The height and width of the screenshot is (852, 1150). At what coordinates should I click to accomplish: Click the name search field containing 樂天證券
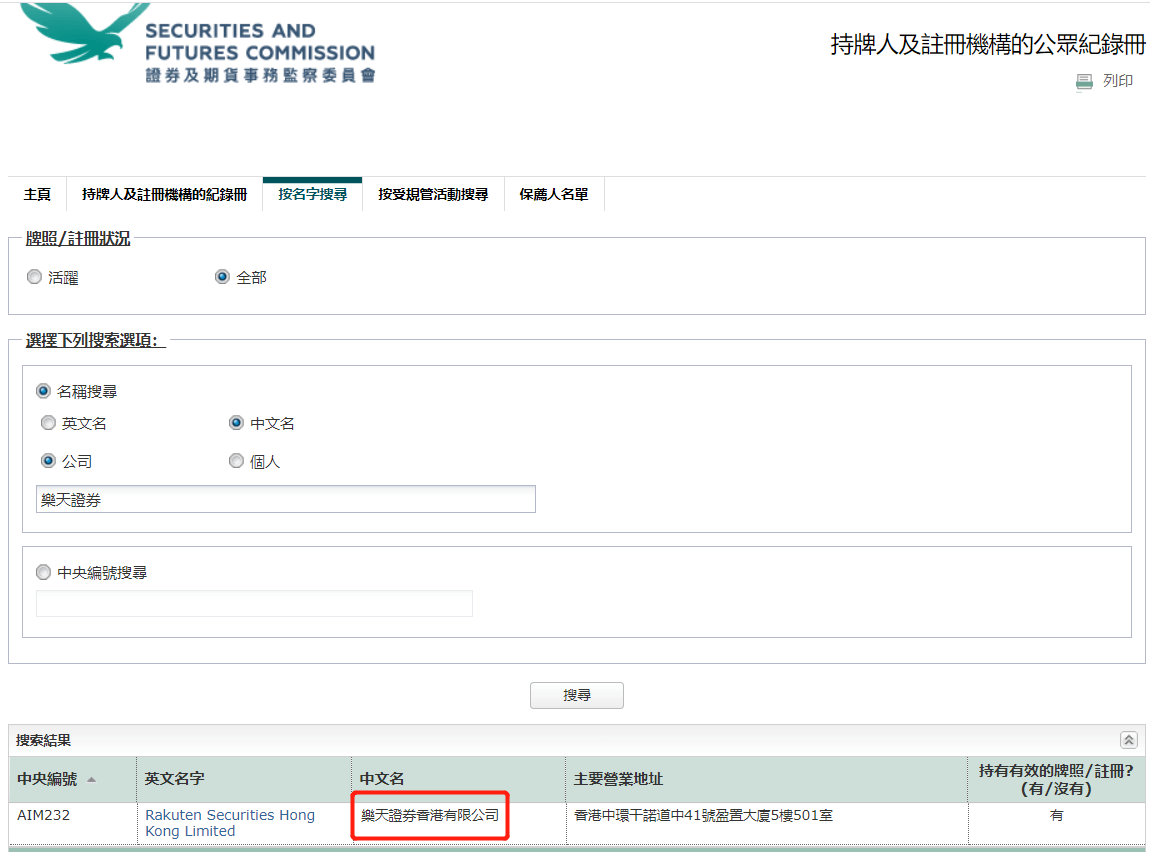pos(286,499)
